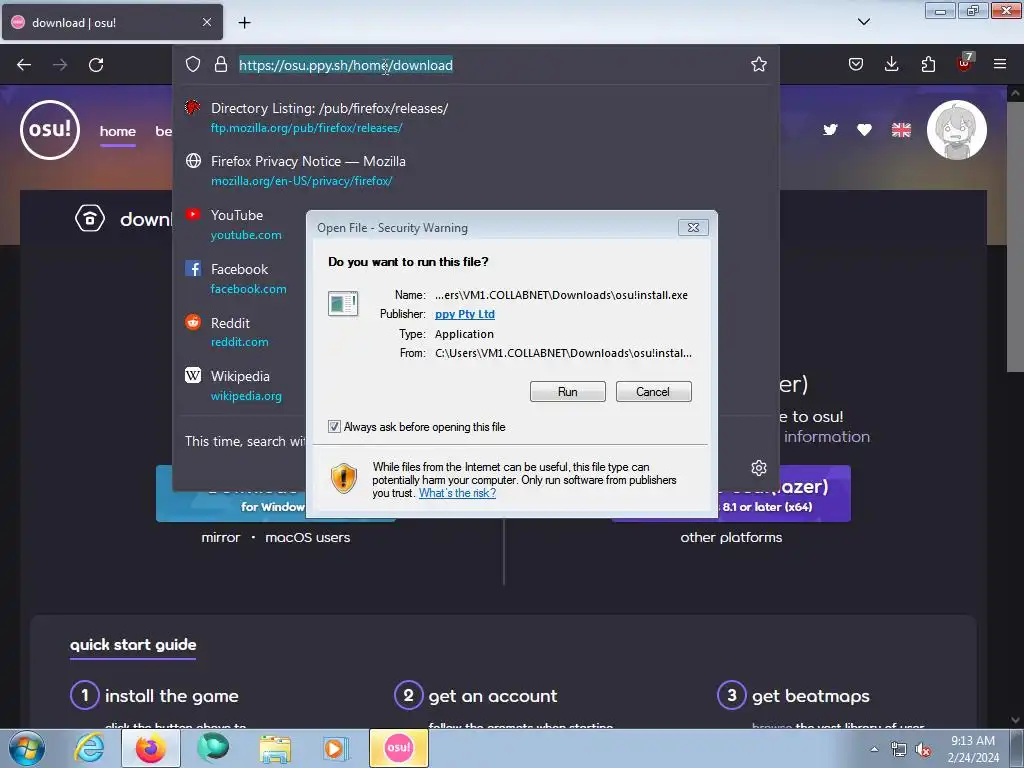Choose the Directory Listing firefox releases suggestion
Screen dimensions: 1024x768
(475, 118)
